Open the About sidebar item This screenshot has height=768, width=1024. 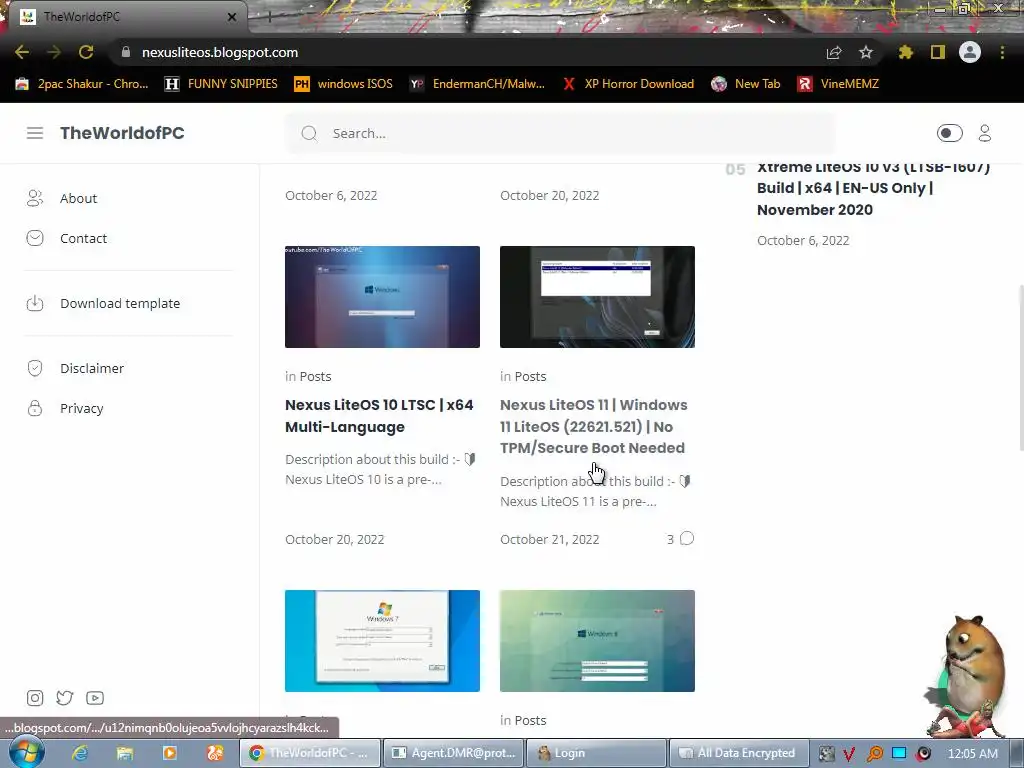coord(78,199)
